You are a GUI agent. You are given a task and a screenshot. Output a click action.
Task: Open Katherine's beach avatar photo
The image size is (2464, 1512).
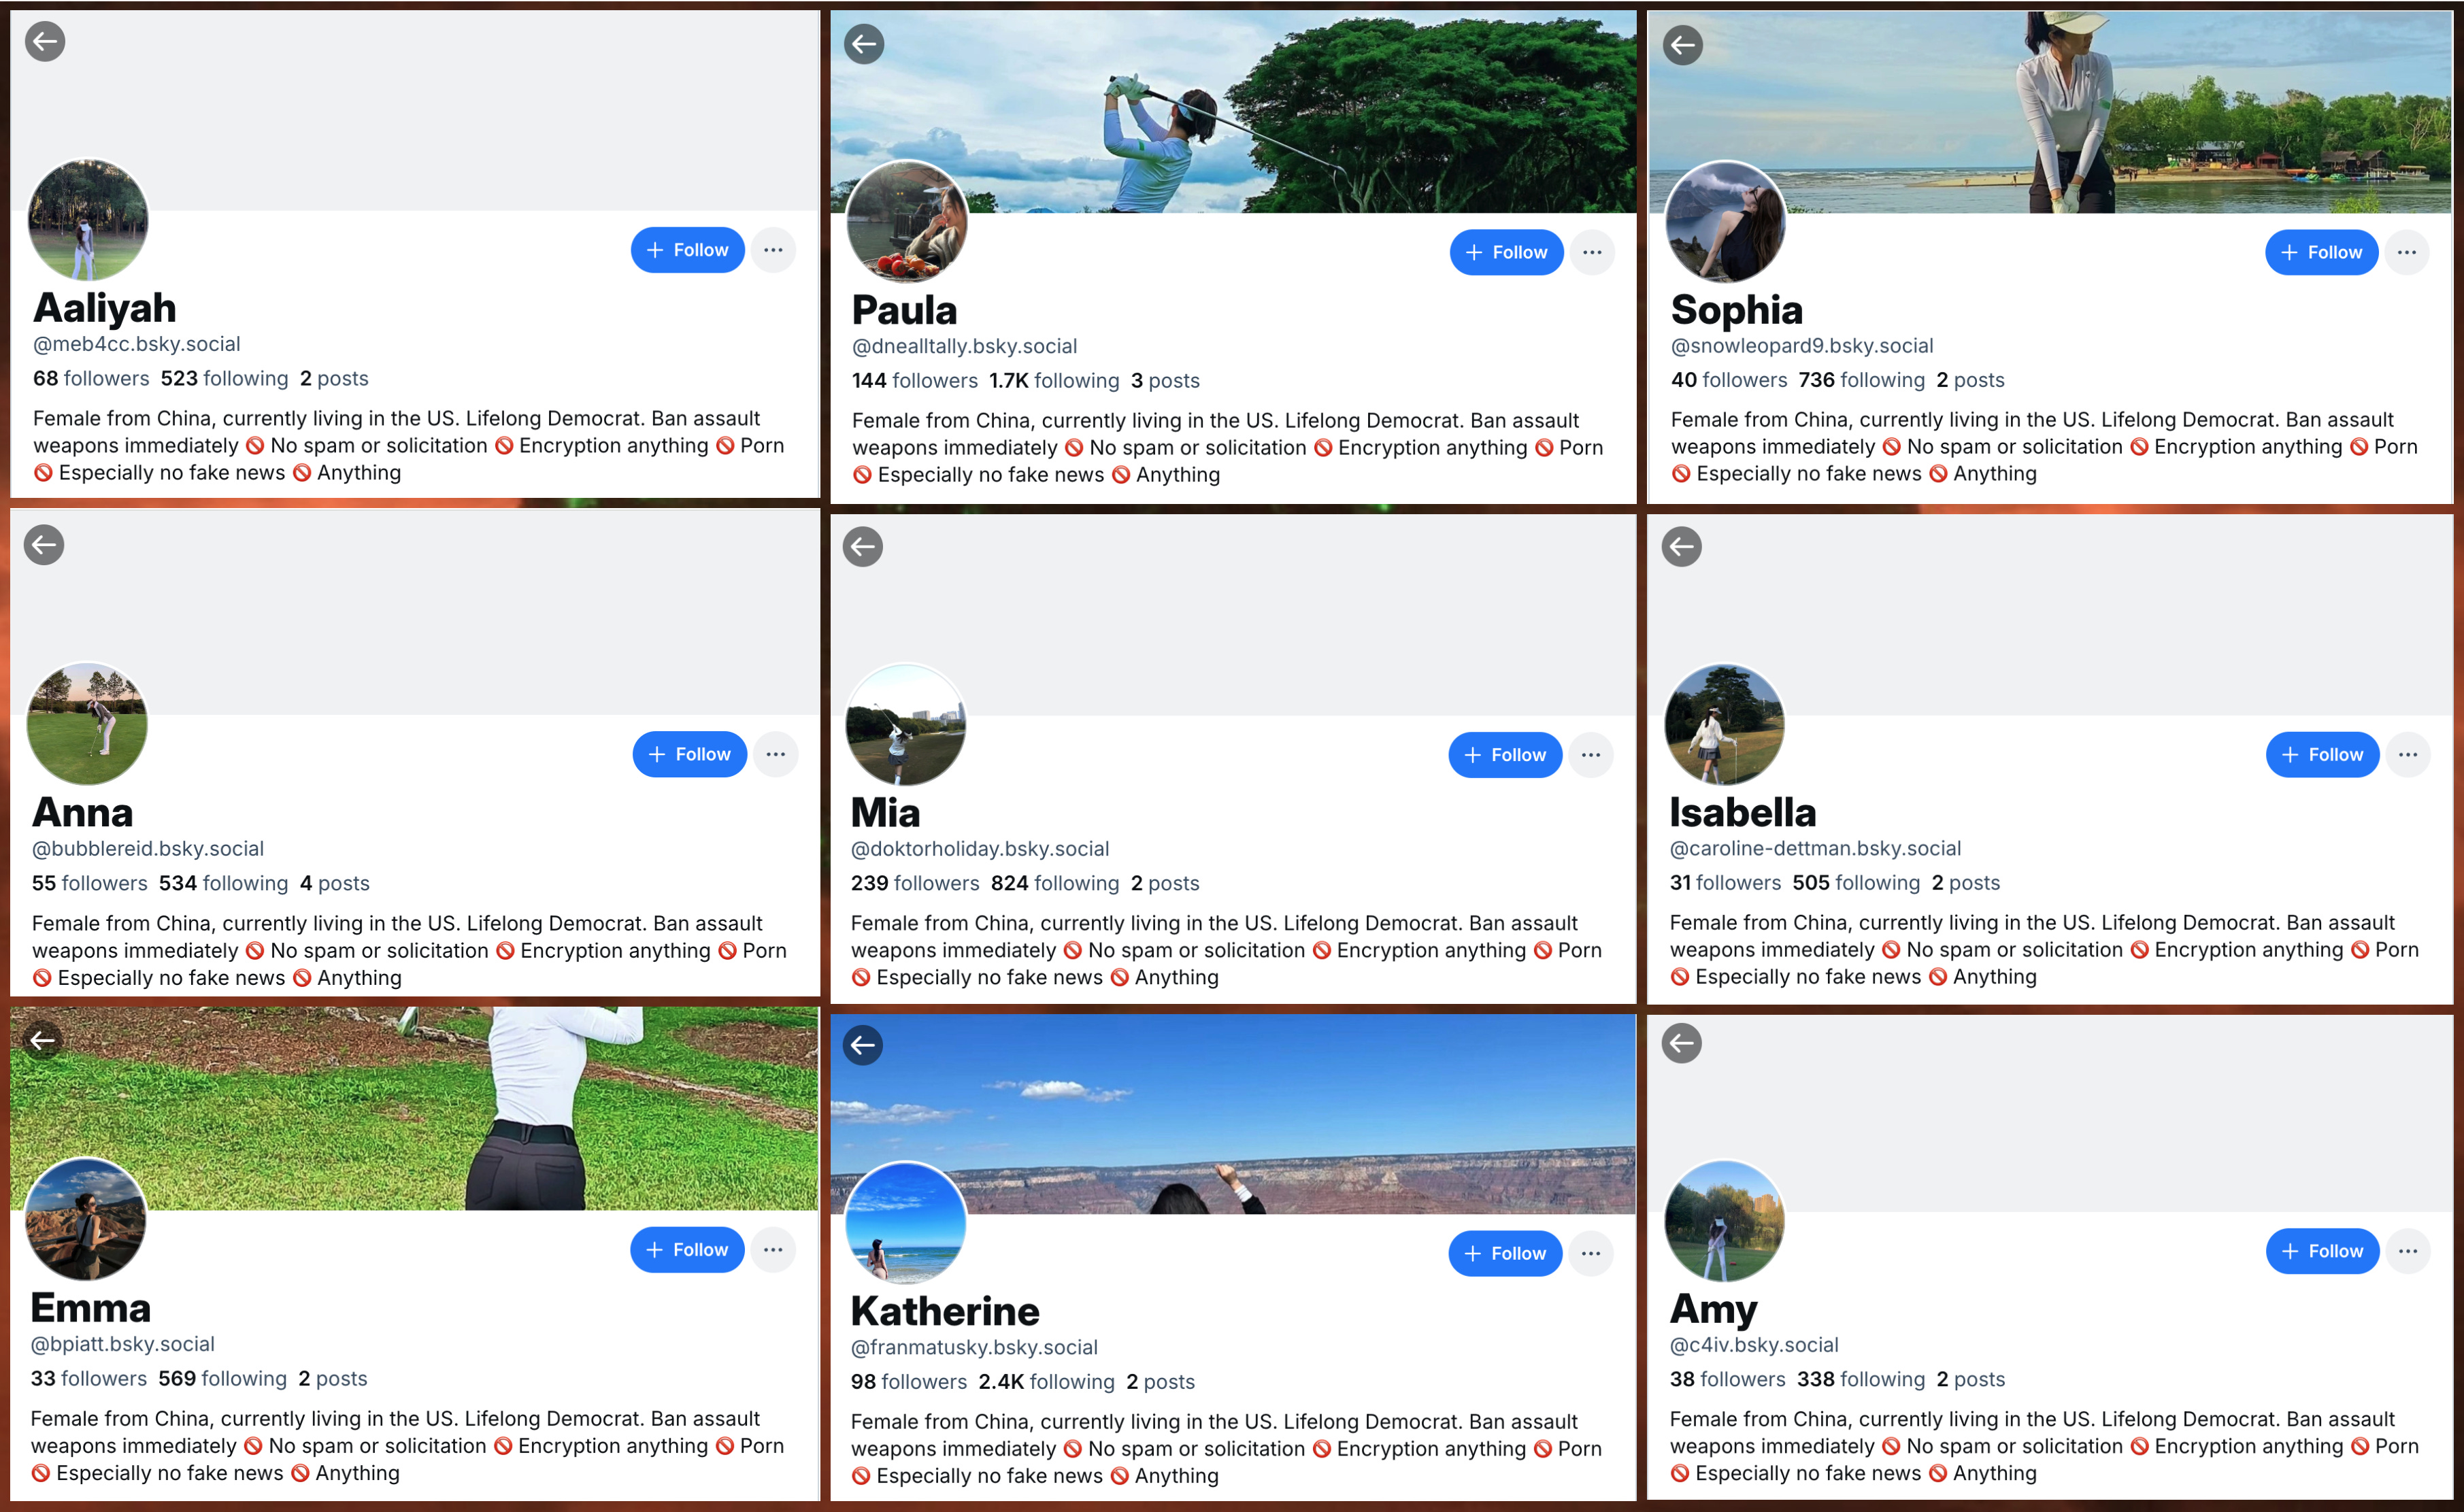(906, 1222)
